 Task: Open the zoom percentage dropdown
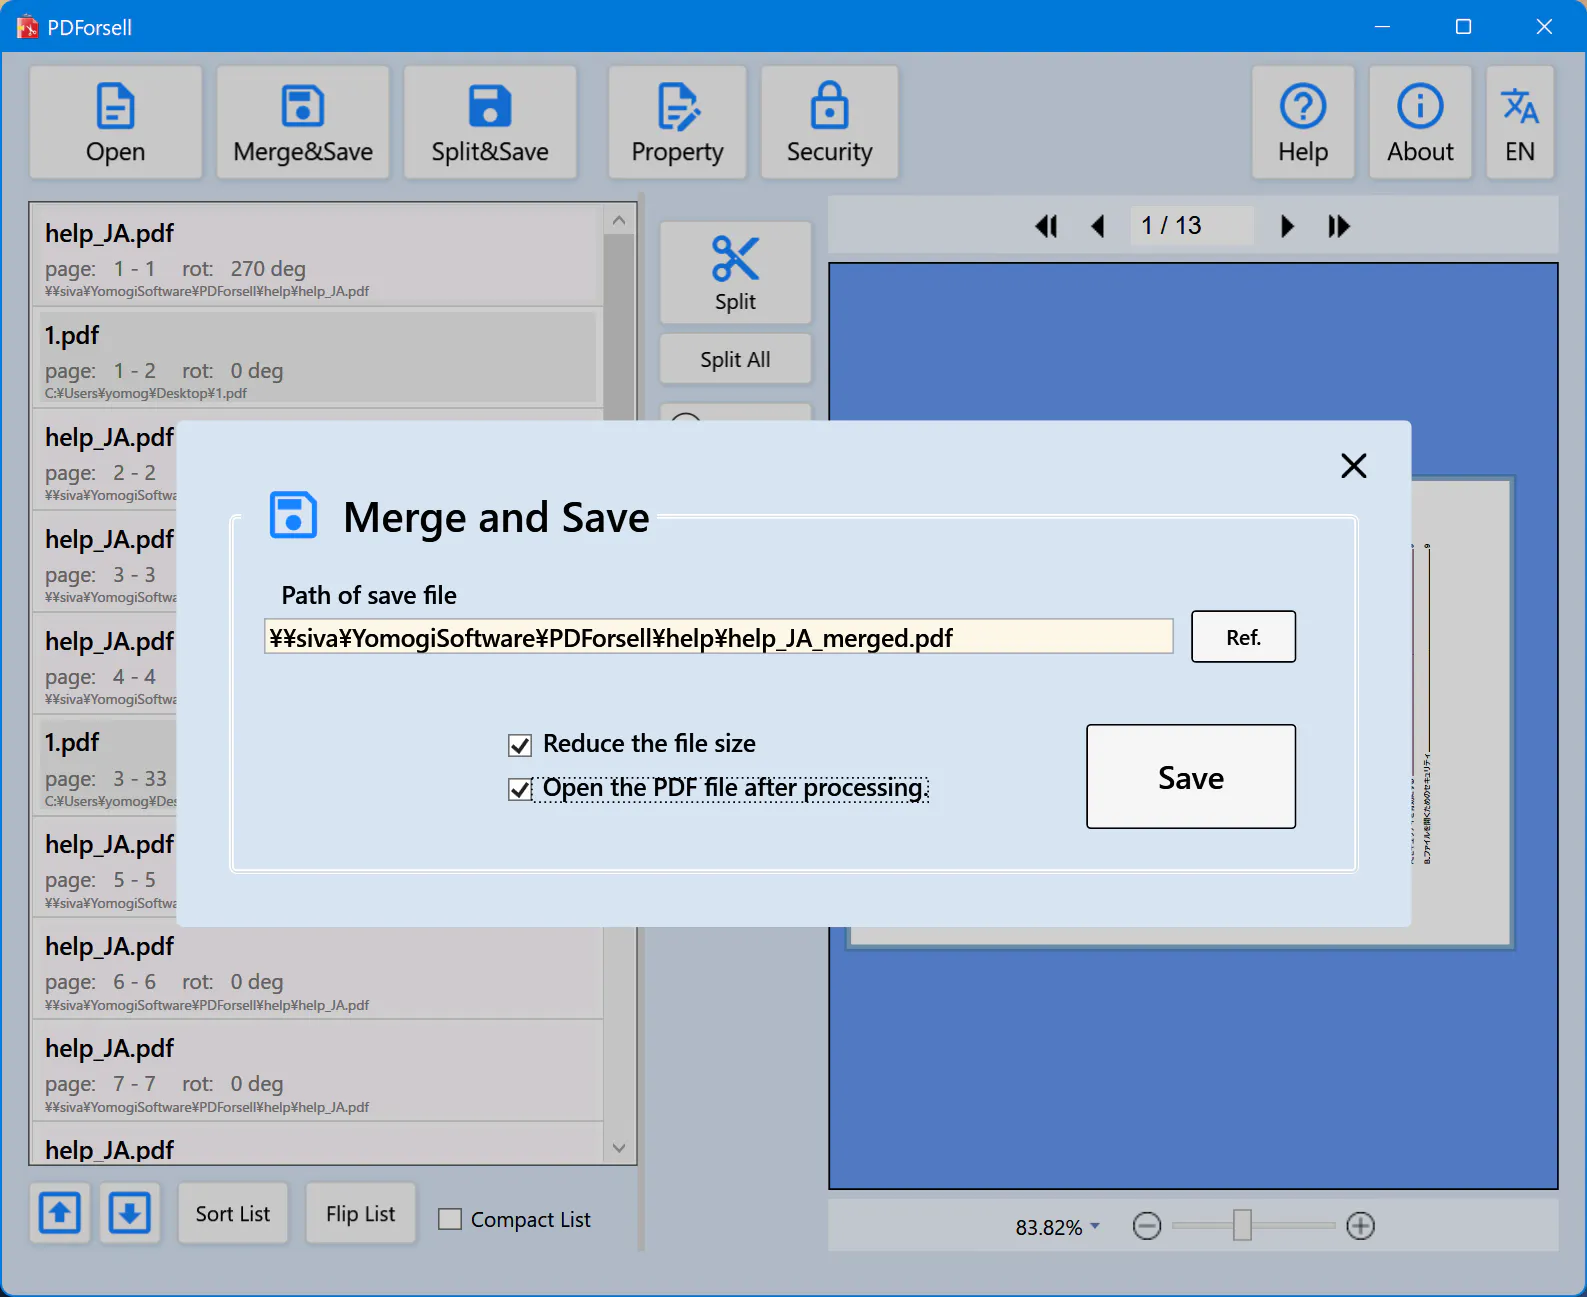(x=1095, y=1226)
